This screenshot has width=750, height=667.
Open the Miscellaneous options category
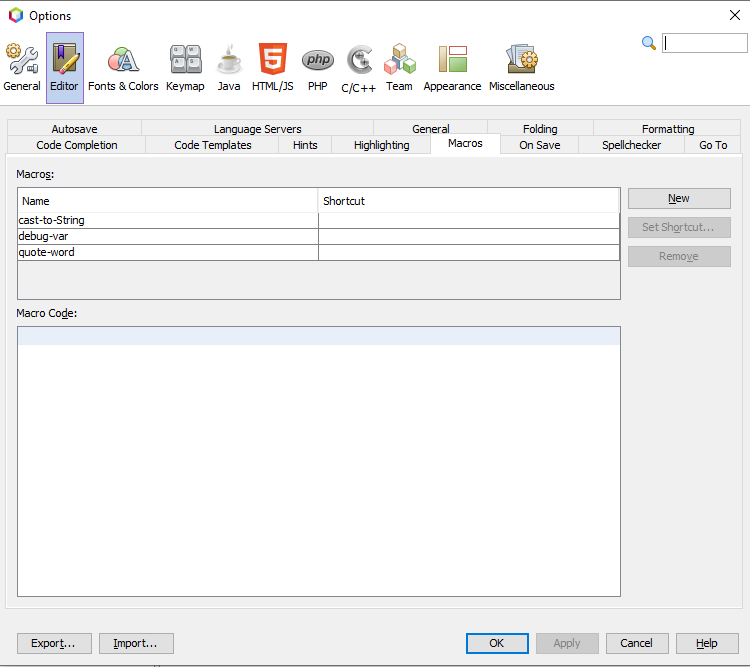521,68
